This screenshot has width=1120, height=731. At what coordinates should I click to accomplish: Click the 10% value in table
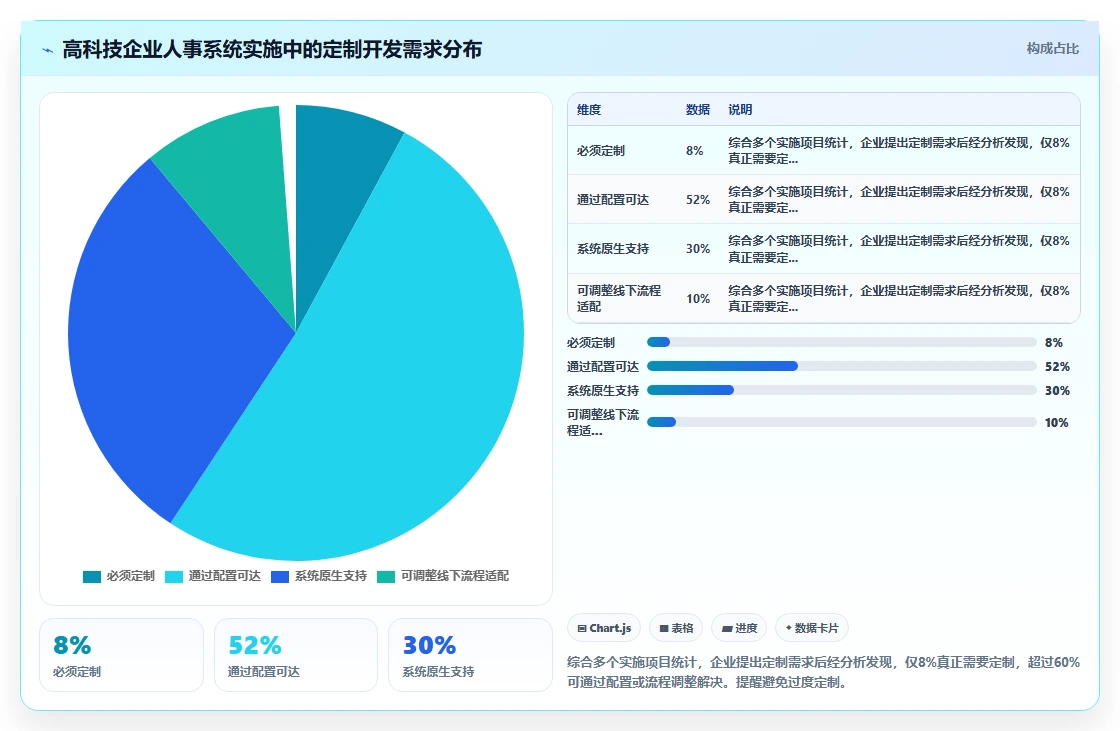pos(698,299)
